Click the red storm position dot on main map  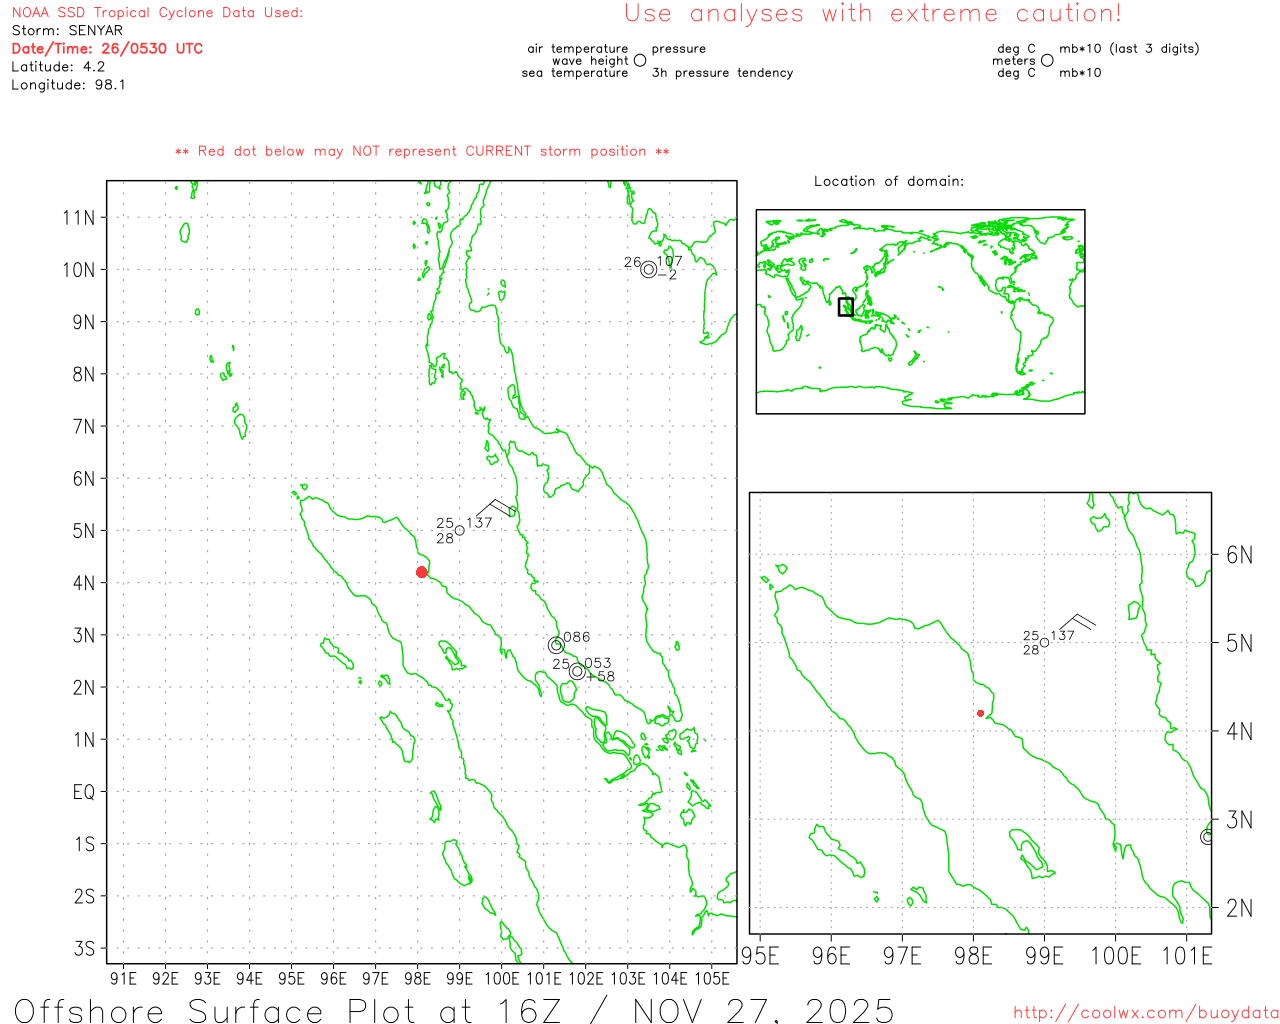click(422, 572)
